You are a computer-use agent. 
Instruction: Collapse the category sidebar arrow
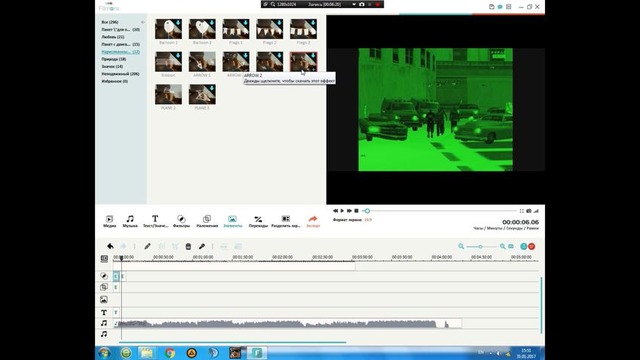pos(142,22)
